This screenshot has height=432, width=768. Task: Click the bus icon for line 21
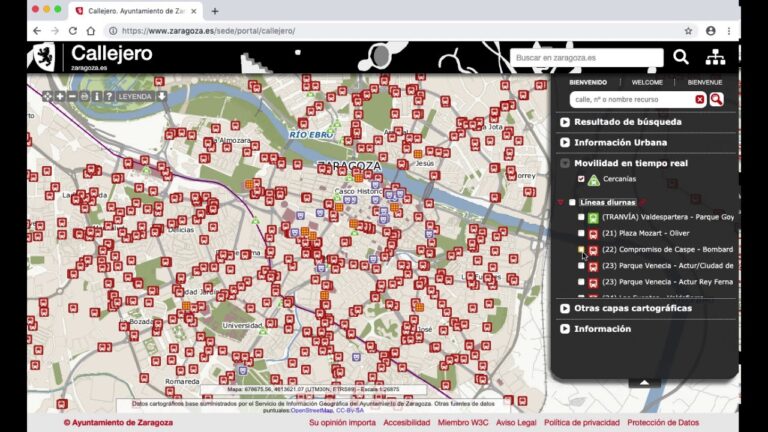[593, 234]
